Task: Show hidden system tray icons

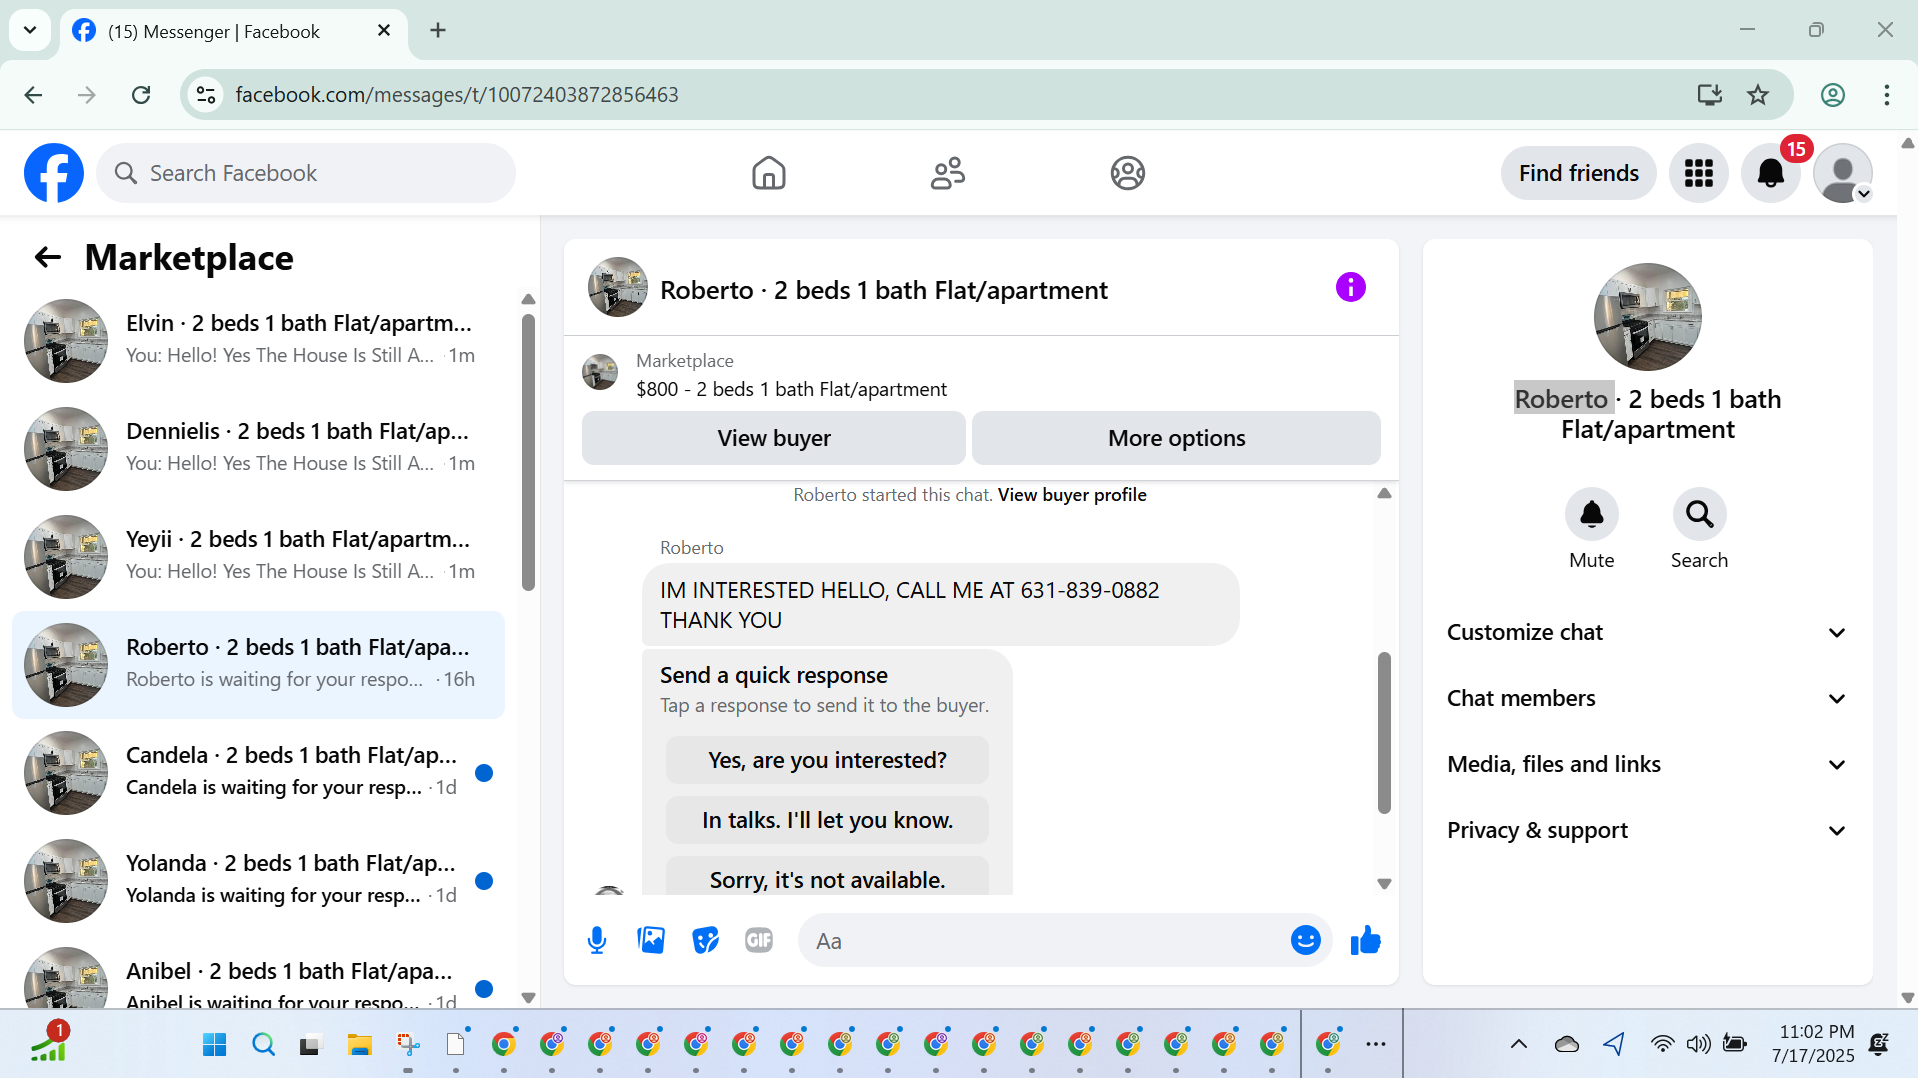Action: pos(1518,1044)
